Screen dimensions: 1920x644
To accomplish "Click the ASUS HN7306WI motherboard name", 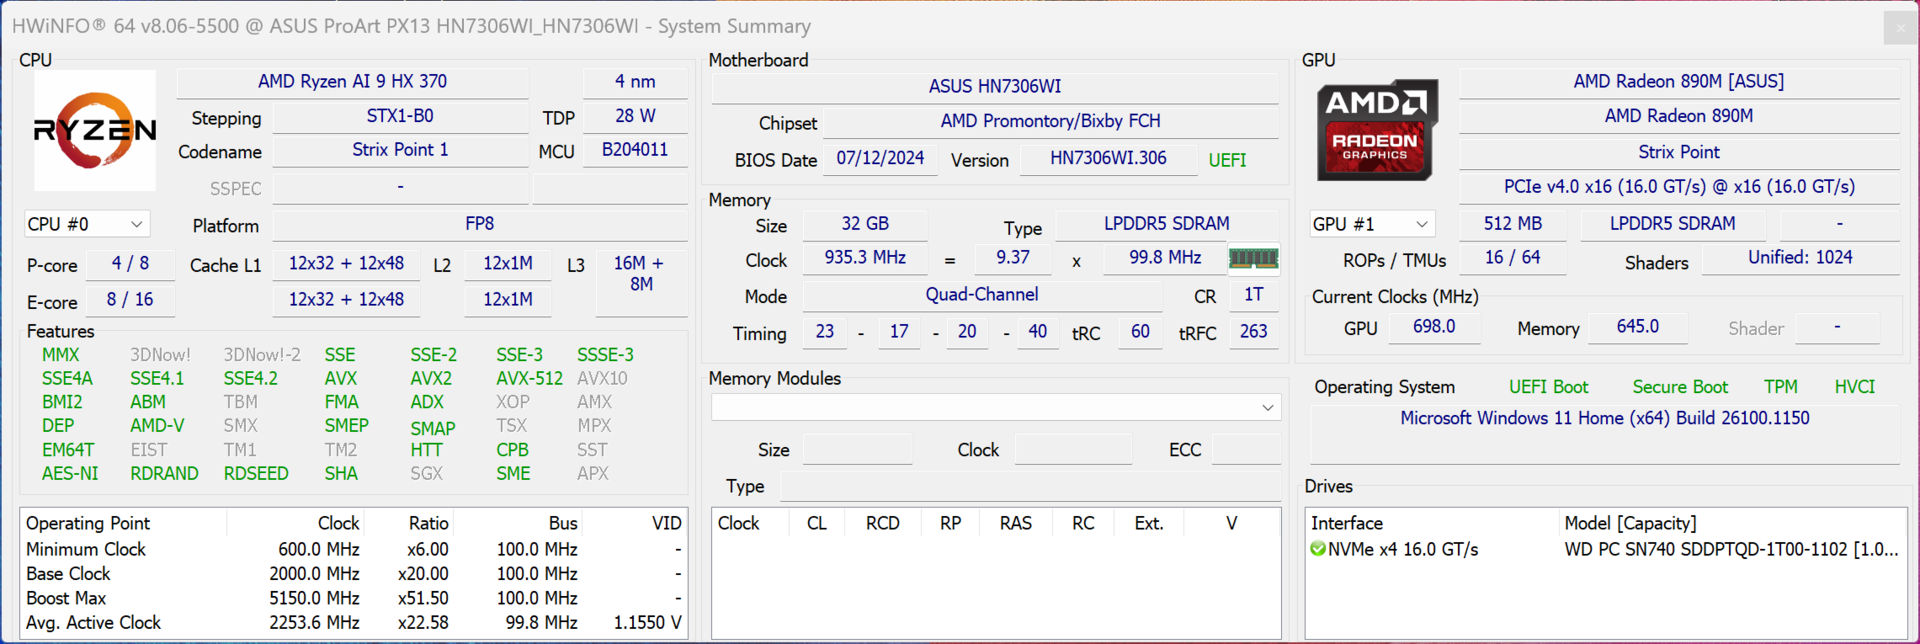I will coord(994,87).
